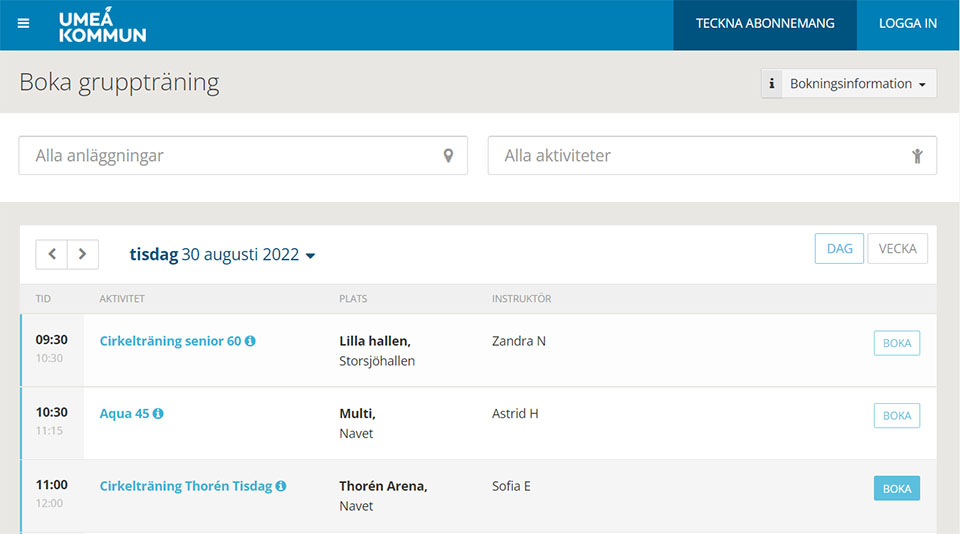Open the Alla anläggningar selector
960x534 pixels.
(243, 156)
